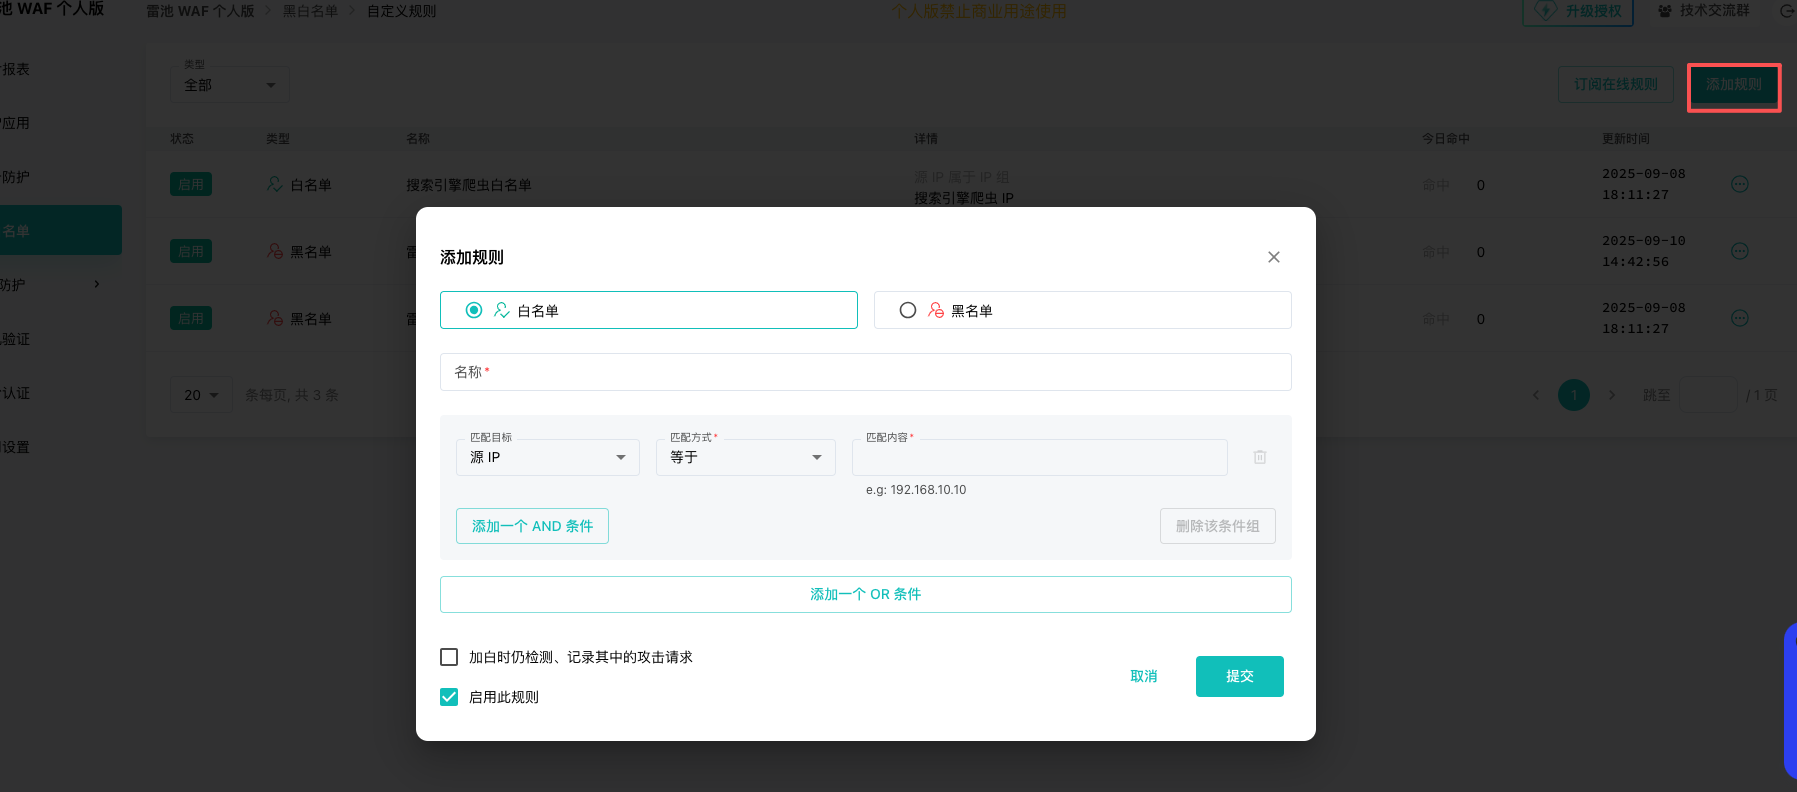
Task: Click the blacklist icon in the 黑名单 radio option
Action: [936, 310]
